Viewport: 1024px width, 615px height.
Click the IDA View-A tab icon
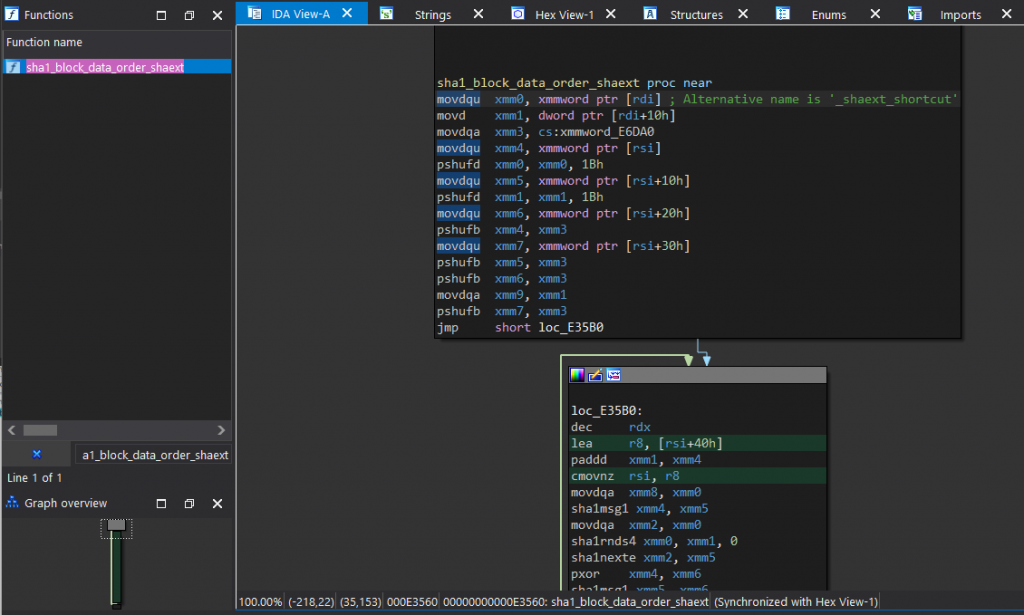255,13
